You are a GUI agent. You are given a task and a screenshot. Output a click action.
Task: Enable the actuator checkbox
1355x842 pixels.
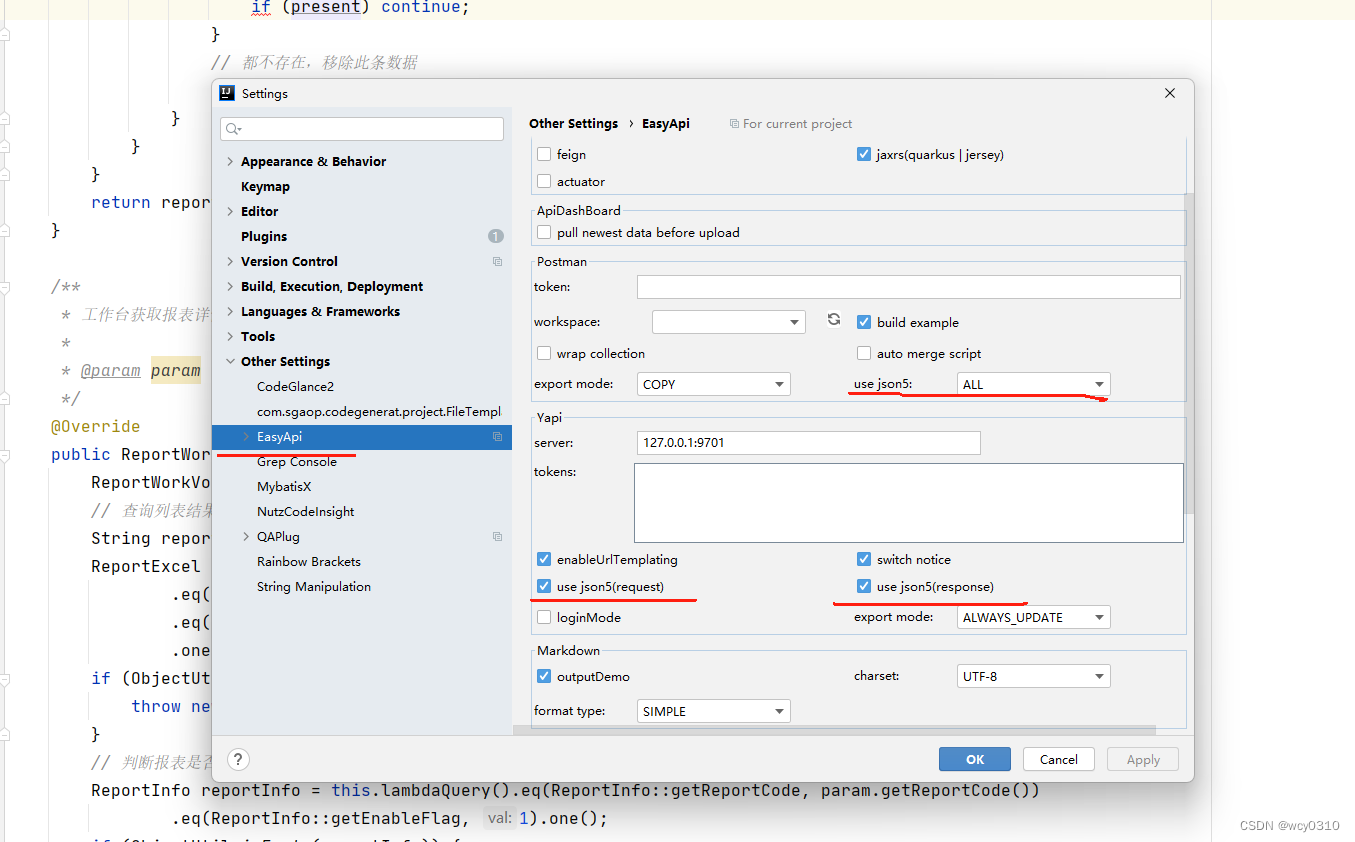coord(544,182)
